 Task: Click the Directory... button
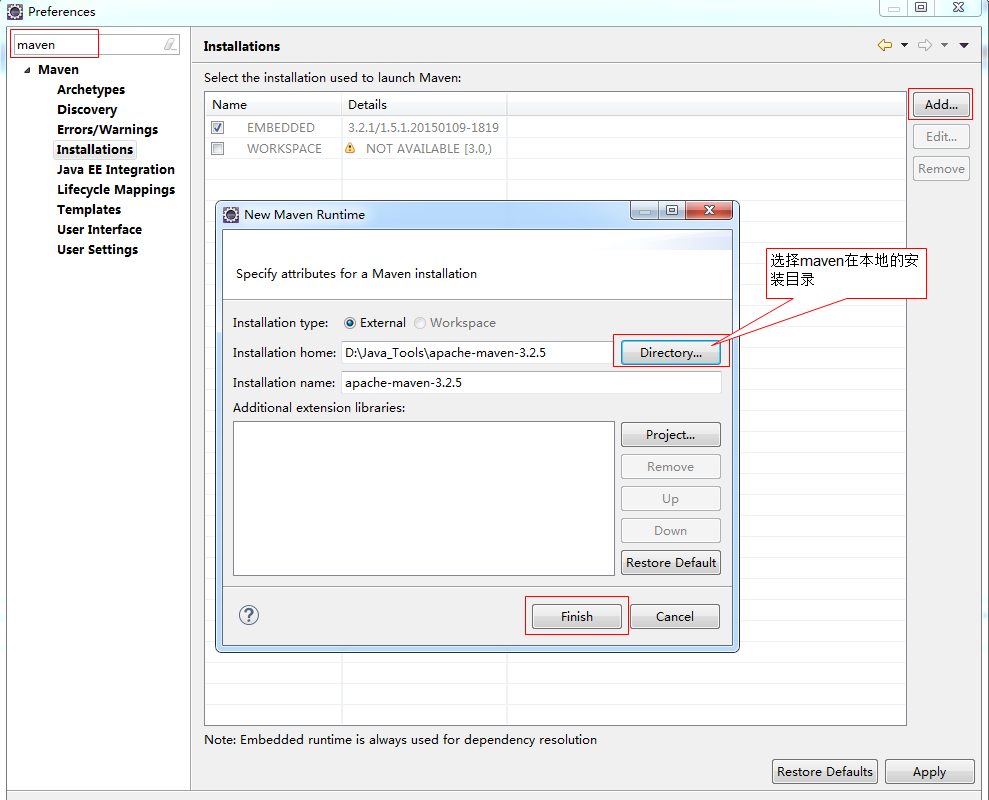point(670,353)
